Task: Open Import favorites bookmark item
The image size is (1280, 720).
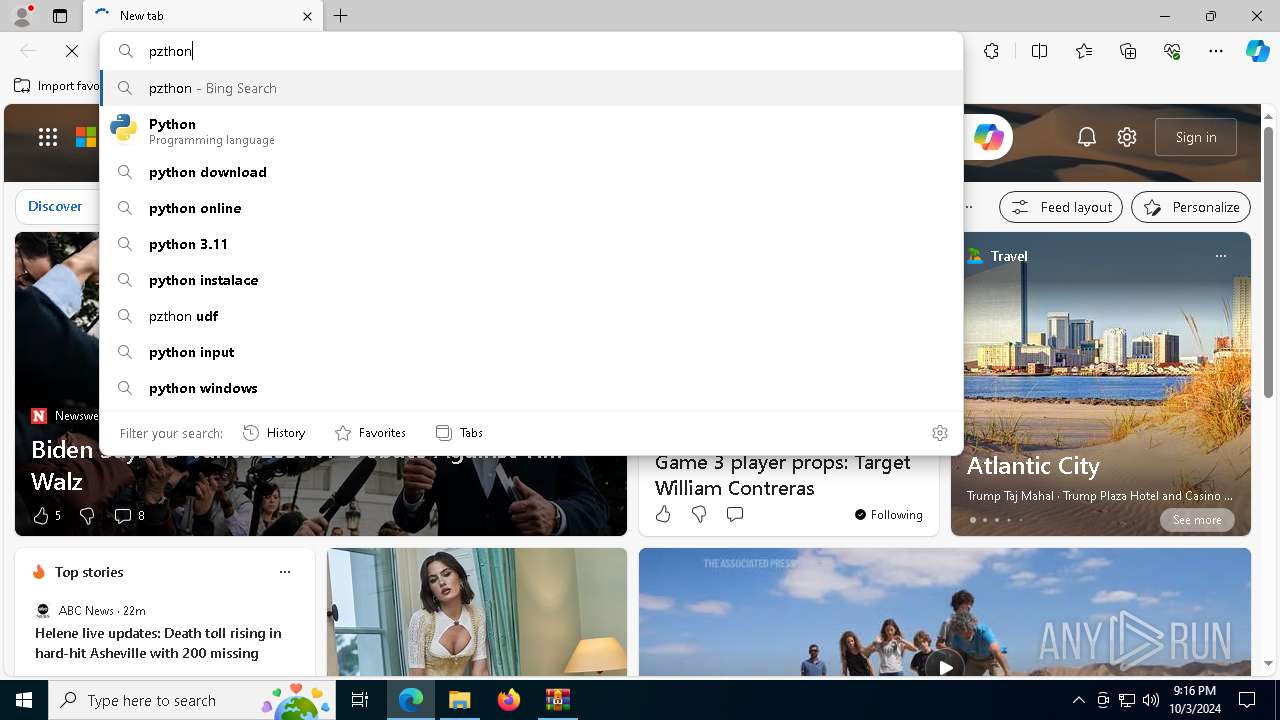Action: click(x=57, y=86)
